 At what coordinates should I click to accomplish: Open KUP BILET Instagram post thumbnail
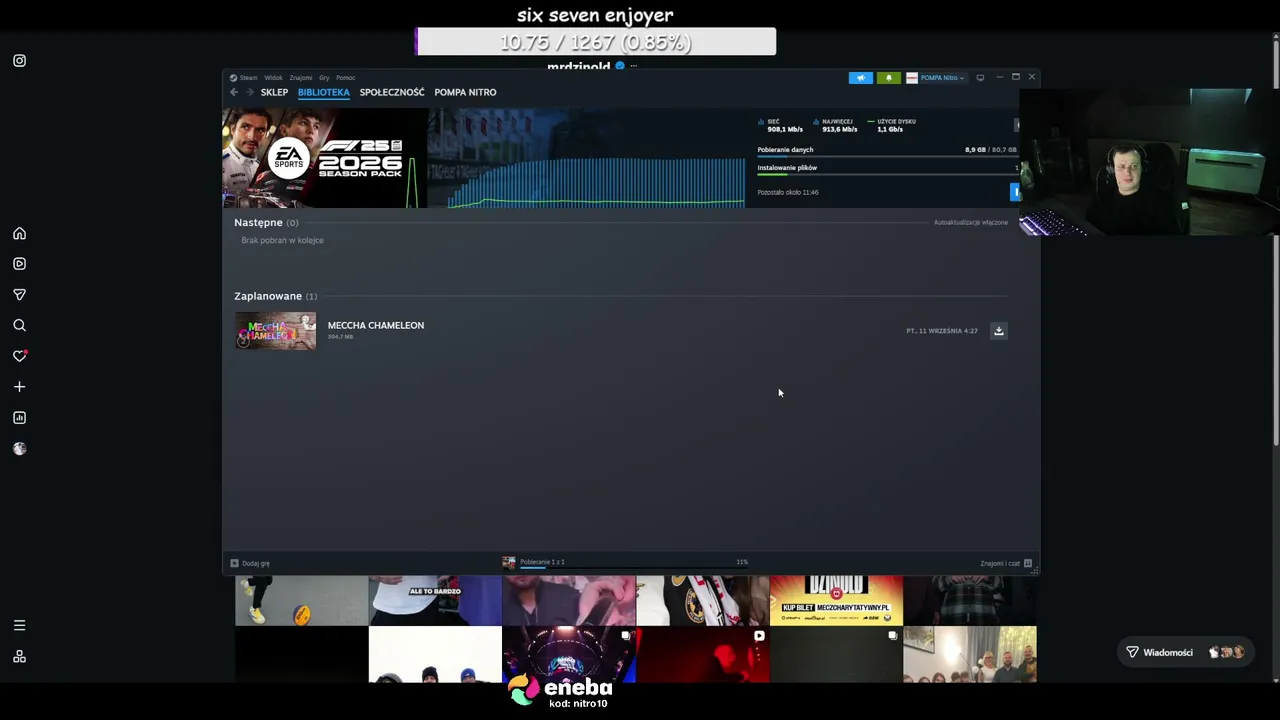[836, 600]
